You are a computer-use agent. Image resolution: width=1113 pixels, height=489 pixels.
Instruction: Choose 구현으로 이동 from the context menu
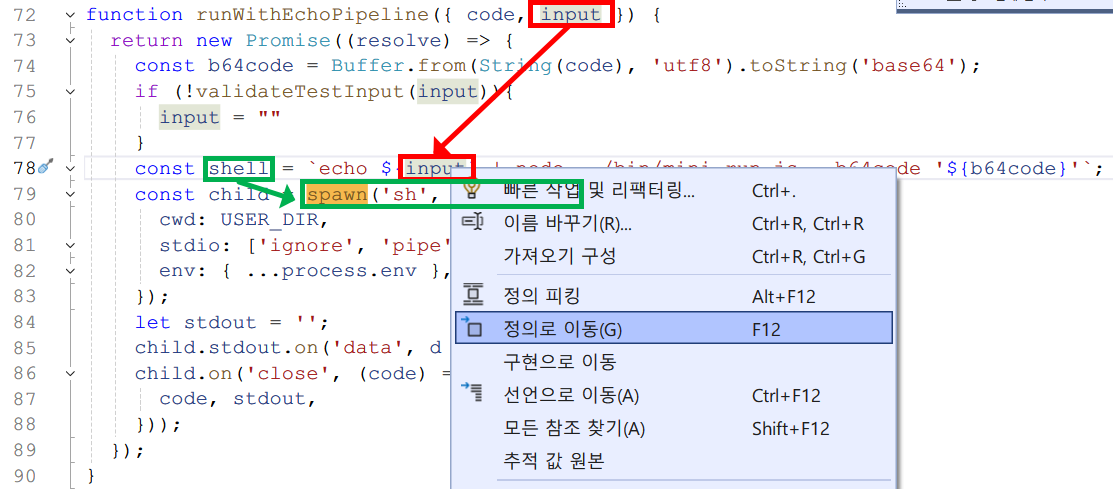pyautogui.click(x=673, y=362)
